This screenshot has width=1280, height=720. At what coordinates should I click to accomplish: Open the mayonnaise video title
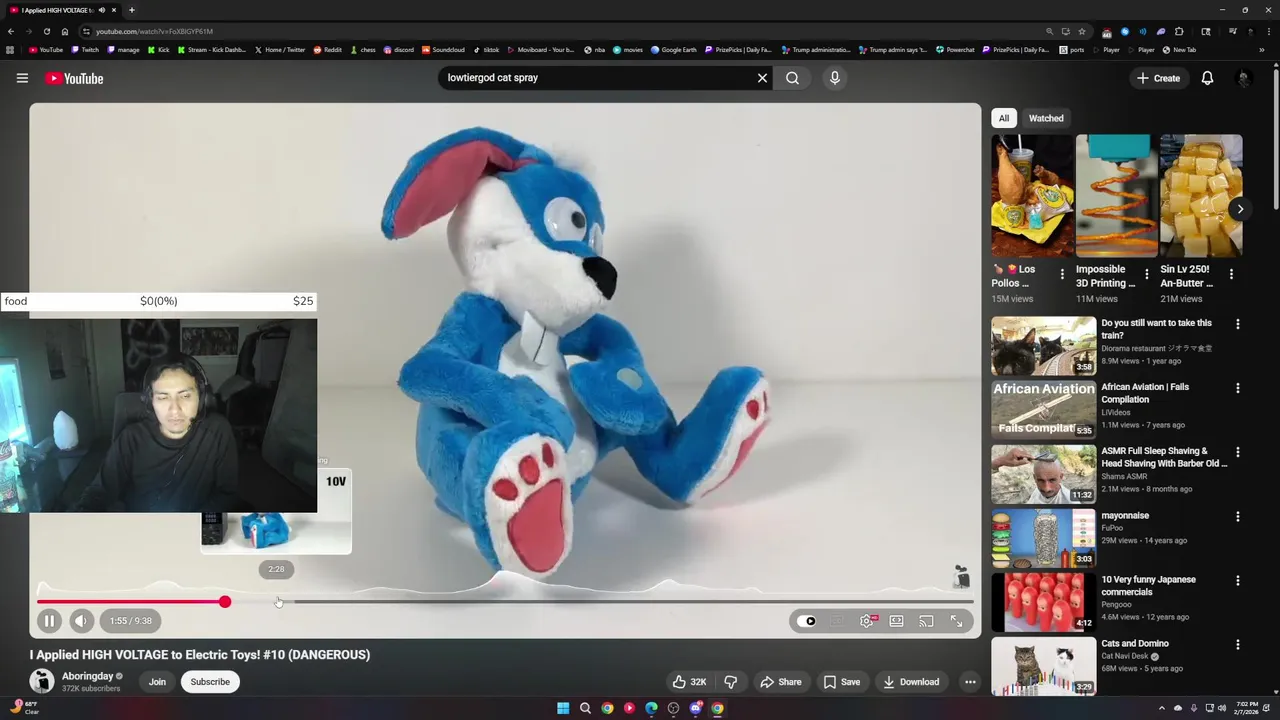1125,516
